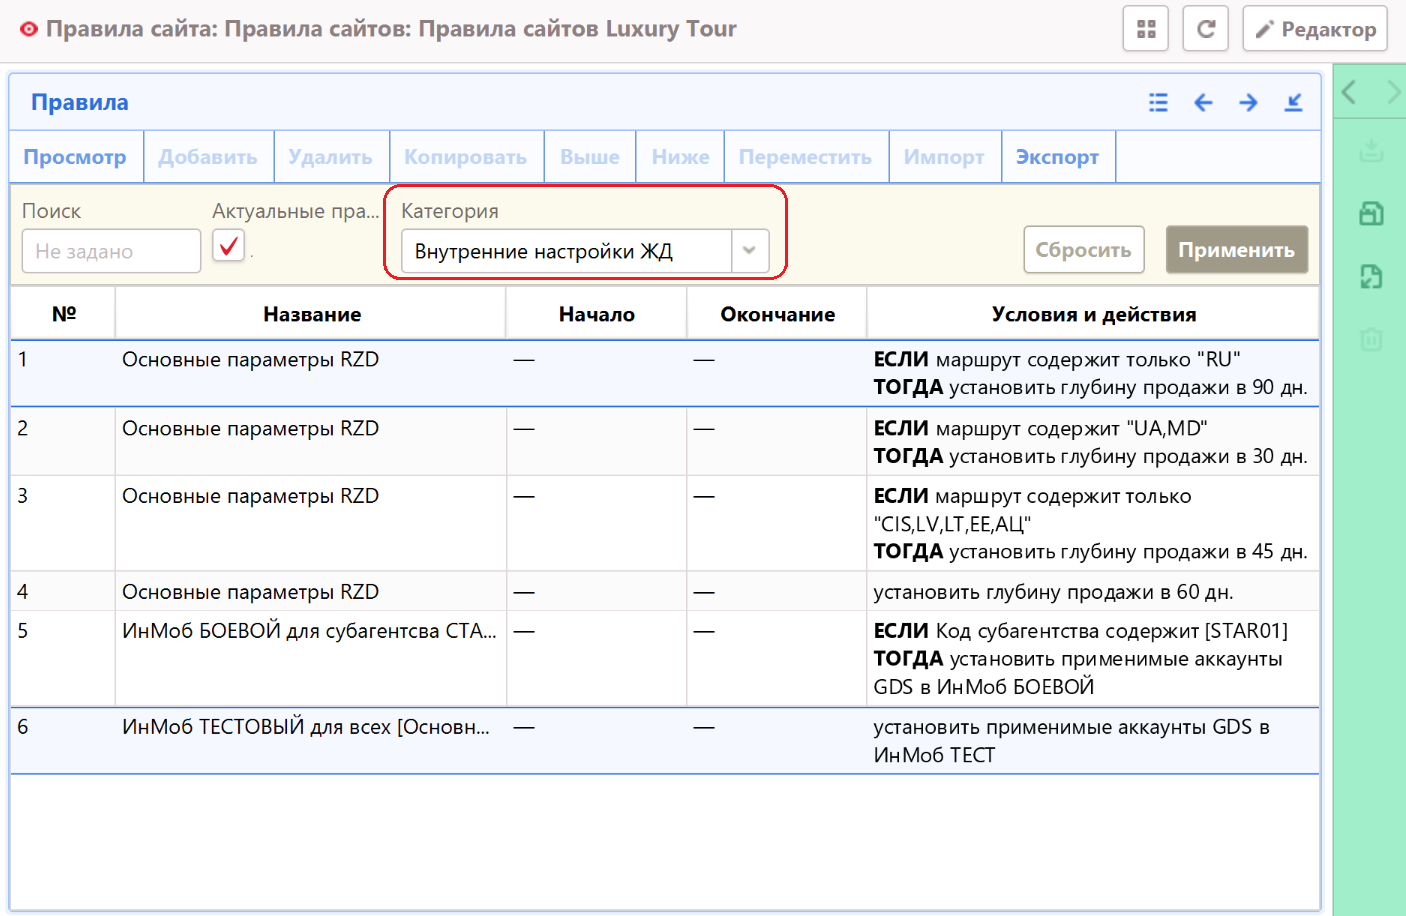Click the blue left arrow icon

point(1203,102)
